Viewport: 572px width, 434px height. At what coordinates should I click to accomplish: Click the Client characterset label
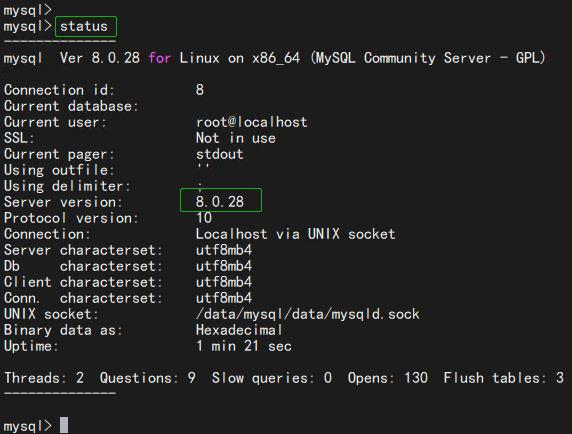(84, 282)
